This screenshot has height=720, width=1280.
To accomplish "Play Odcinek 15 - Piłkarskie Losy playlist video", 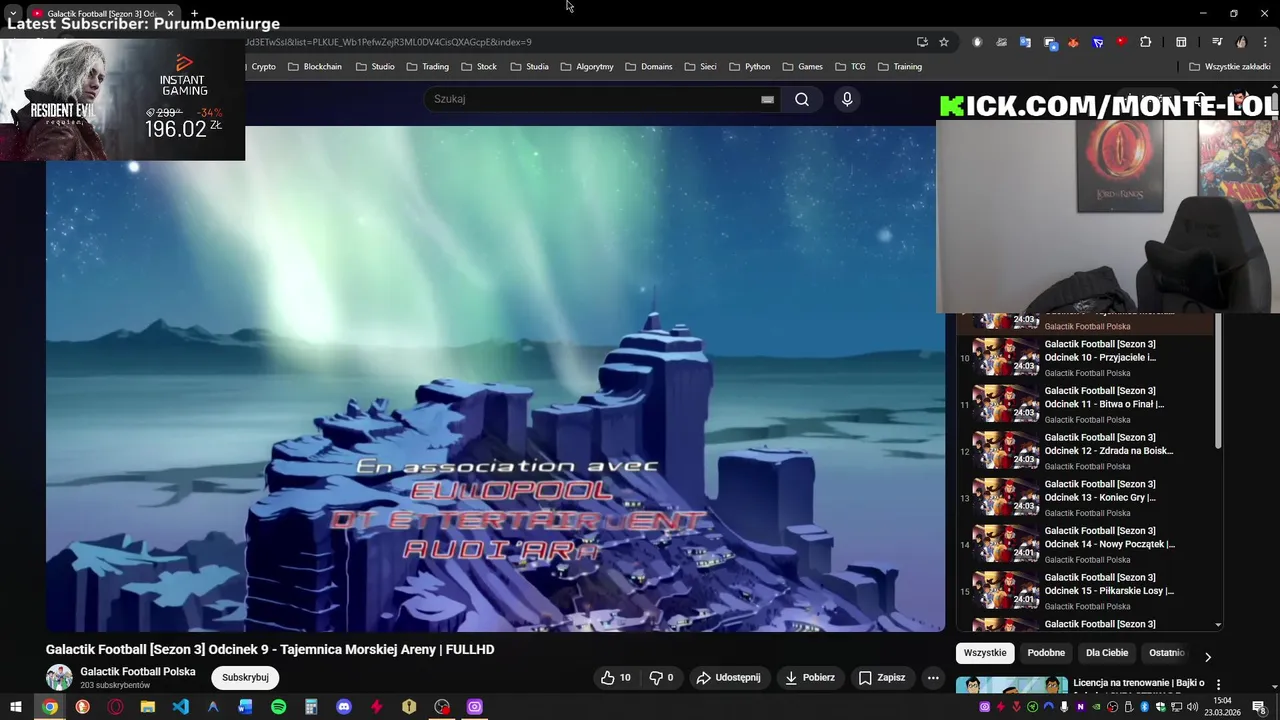I will click(1087, 591).
